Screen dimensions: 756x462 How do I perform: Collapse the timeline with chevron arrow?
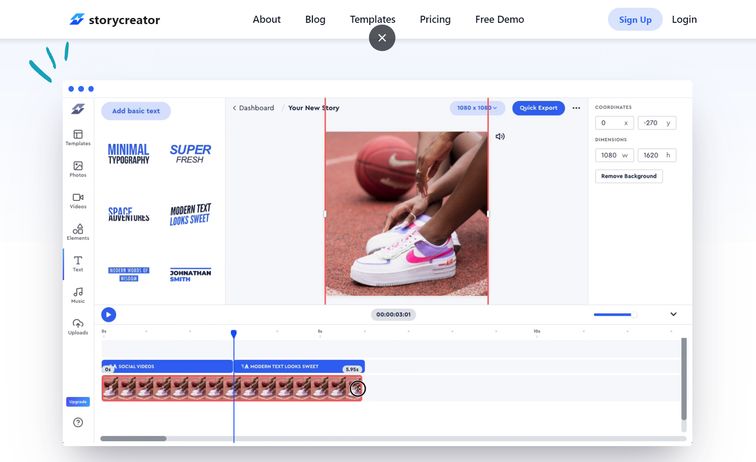tap(673, 314)
